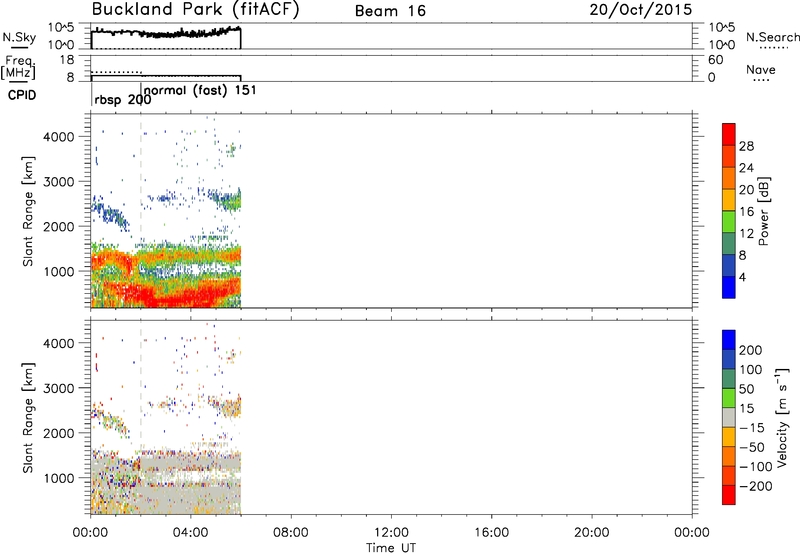Click the 'Nave' legend label
Viewport: 800px width, 554px height.
(761, 69)
